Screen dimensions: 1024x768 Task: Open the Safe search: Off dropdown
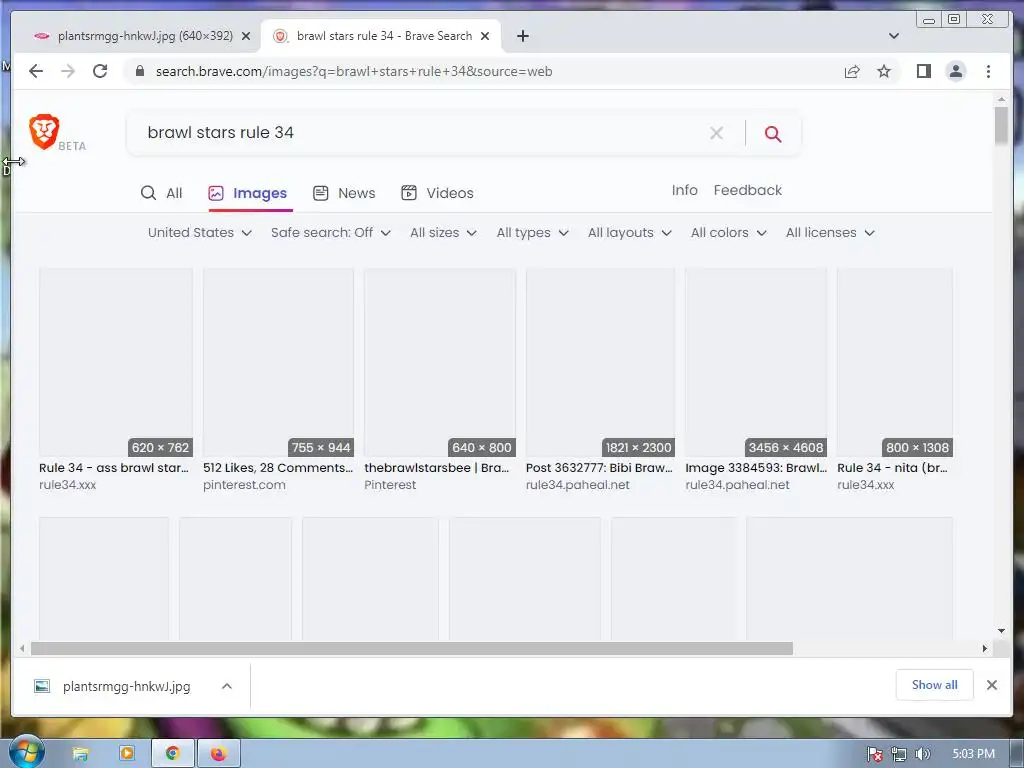330,232
